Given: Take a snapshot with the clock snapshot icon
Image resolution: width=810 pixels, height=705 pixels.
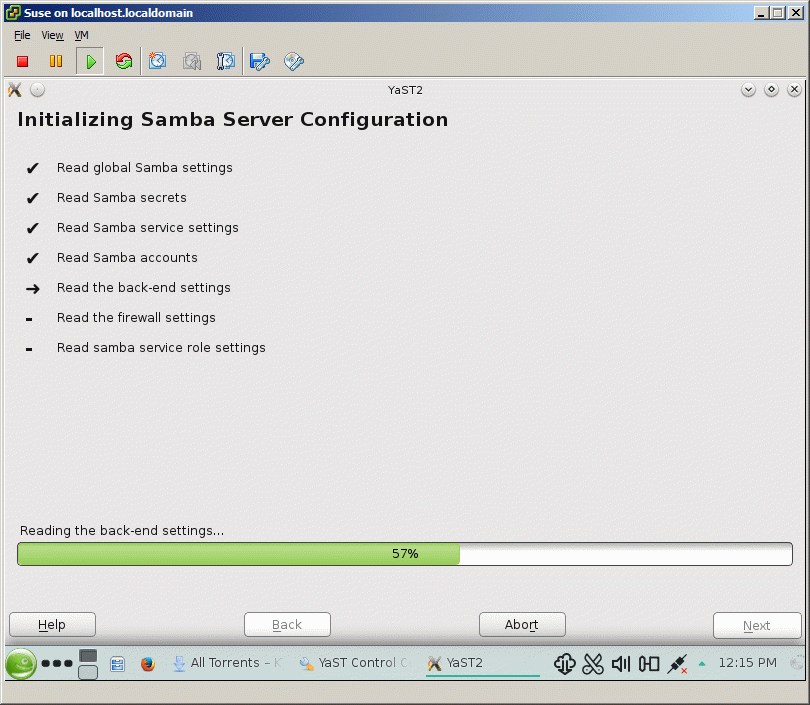Looking at the screenshot, I should pyautogui.click(x=158, y=61).
